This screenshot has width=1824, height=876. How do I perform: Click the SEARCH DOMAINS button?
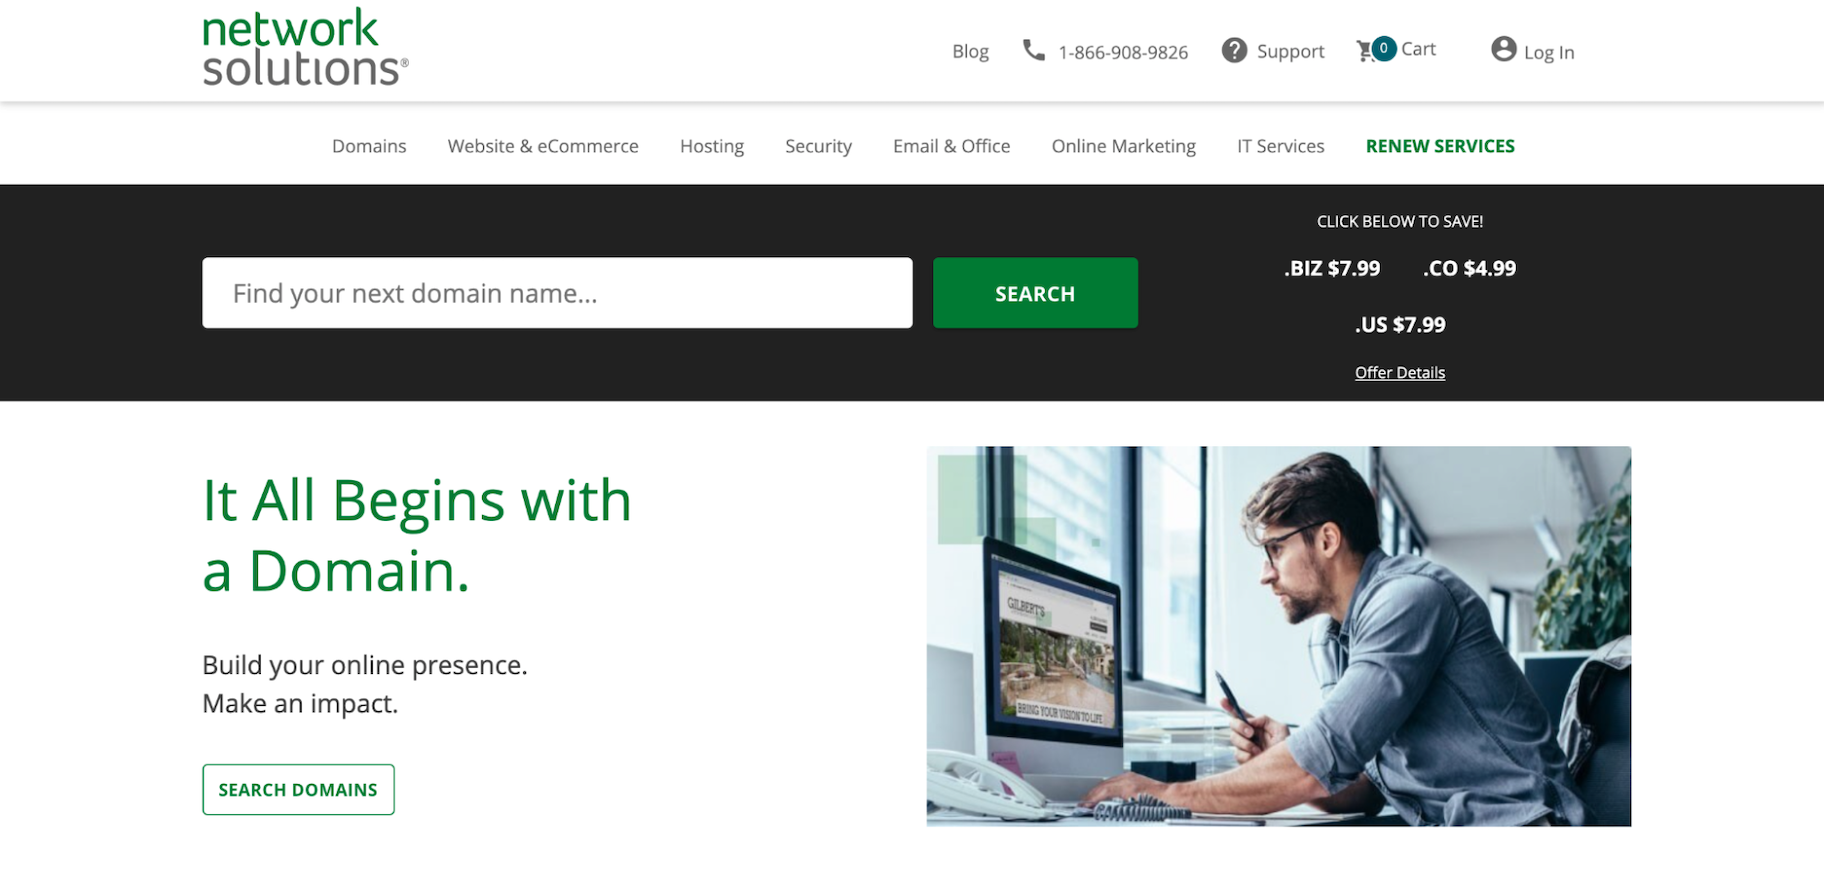(x=298, y=789)
